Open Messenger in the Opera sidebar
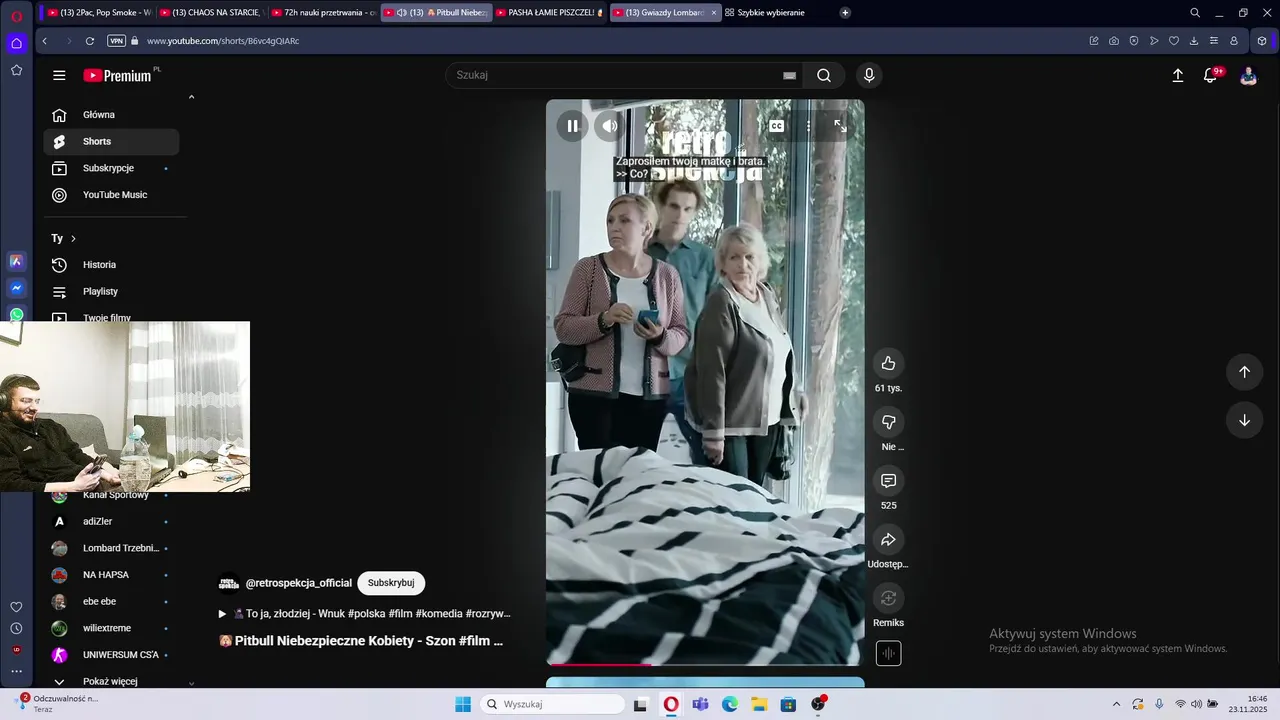The width and height of the screenshot is (1280, 720). tap(16, 288)
